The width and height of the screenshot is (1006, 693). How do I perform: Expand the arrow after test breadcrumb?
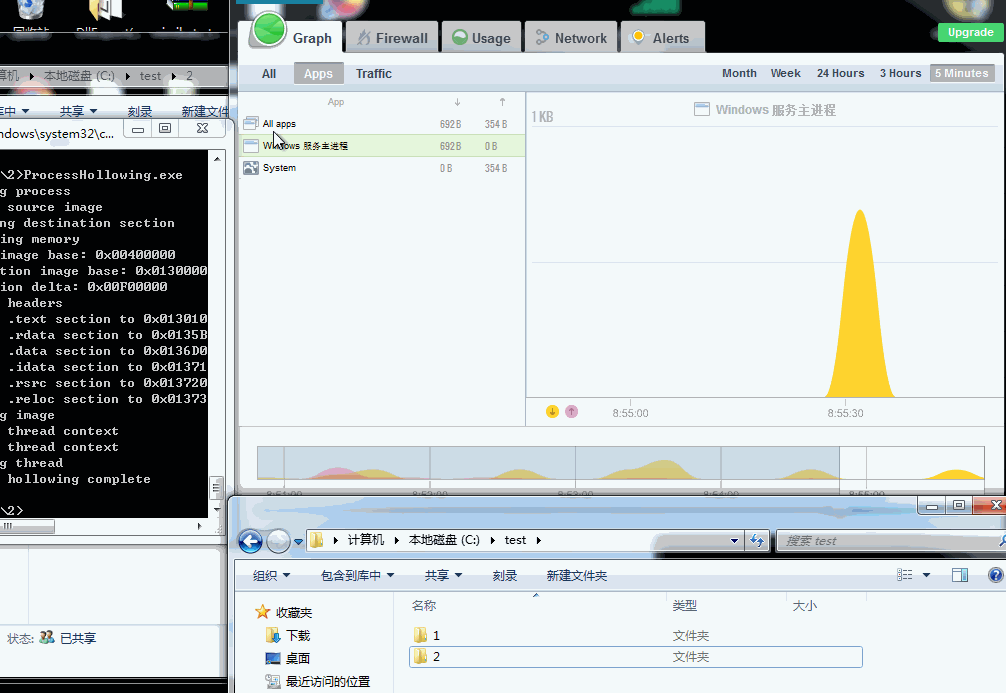(x=538, y=540)
